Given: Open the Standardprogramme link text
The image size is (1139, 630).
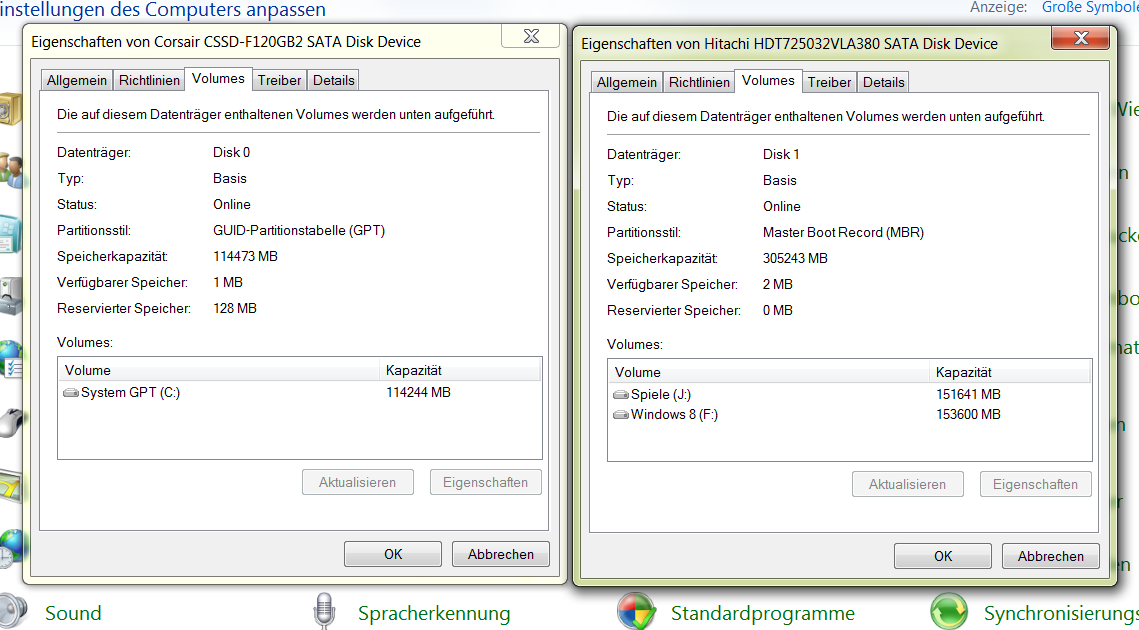Looking at the screenshot, I should click(763, 613).
